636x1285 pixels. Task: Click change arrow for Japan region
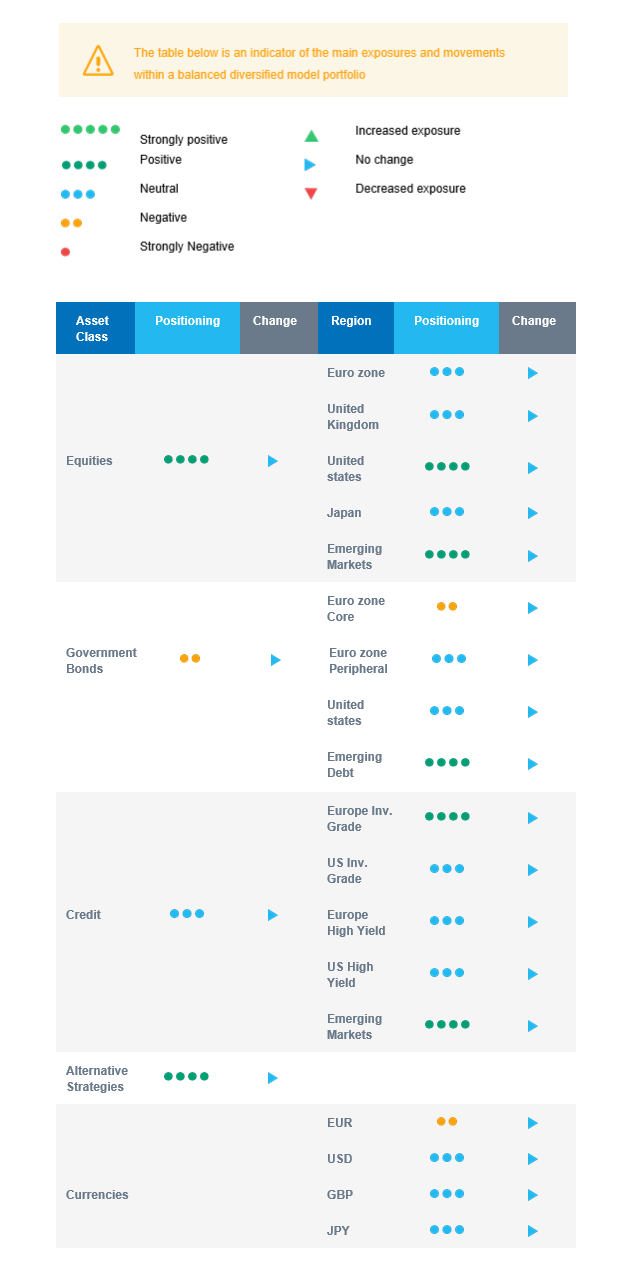[x=533, y=513]
